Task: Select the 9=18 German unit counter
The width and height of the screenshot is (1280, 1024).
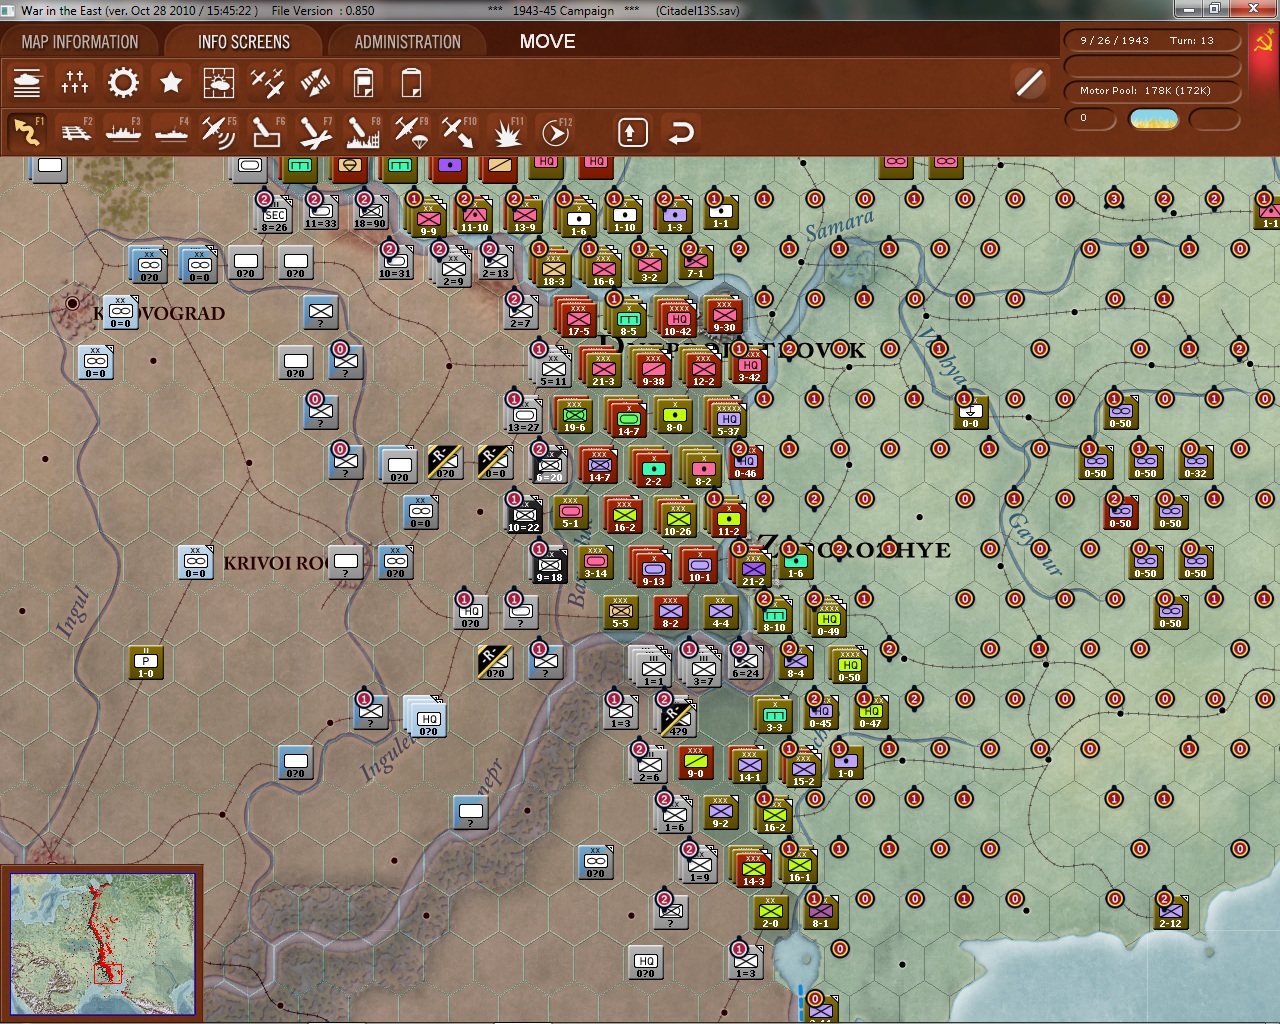Action: pyautogui.click(x=548, y=564)
